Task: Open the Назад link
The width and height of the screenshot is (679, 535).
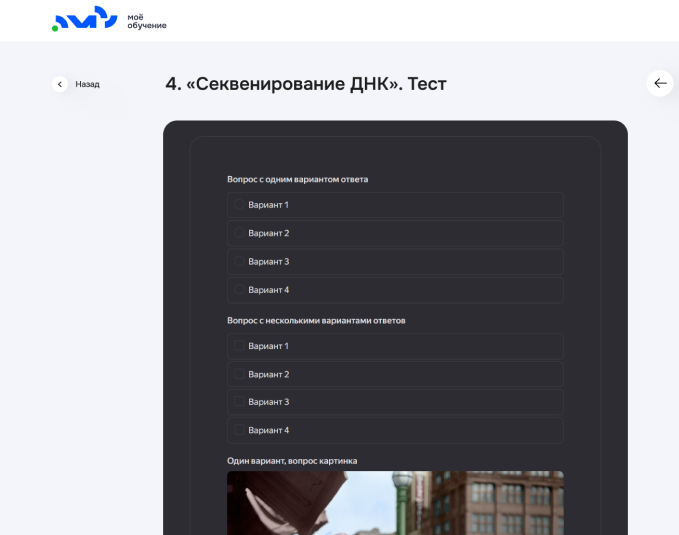Action: click(x=87, y=84)
